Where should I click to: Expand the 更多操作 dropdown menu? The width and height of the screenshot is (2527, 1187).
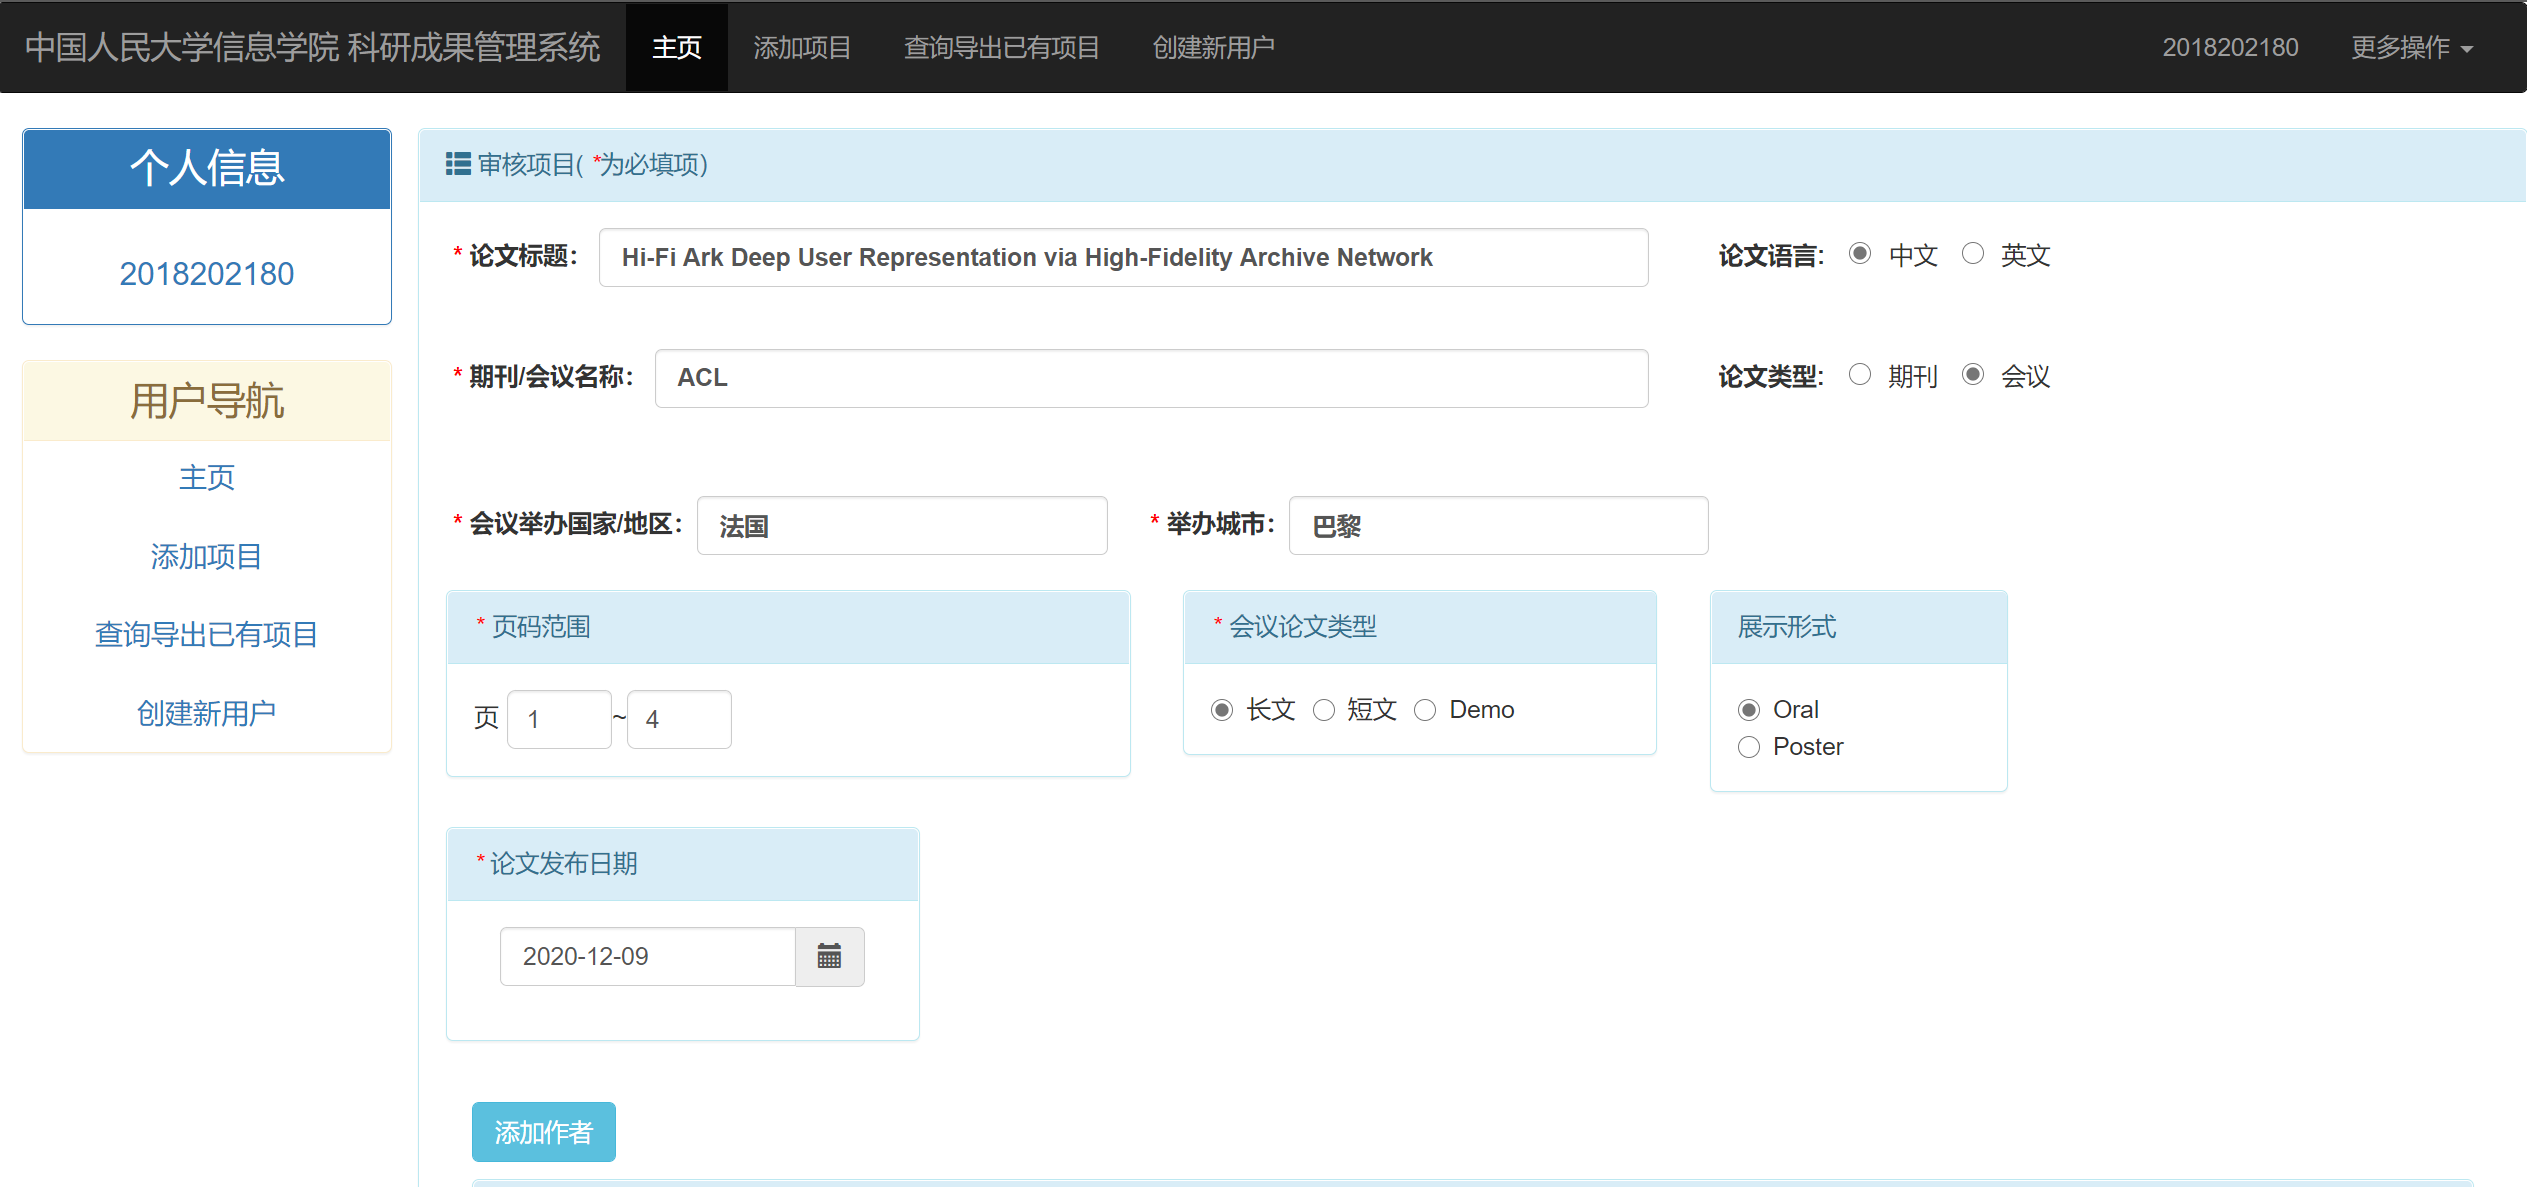2411,47
